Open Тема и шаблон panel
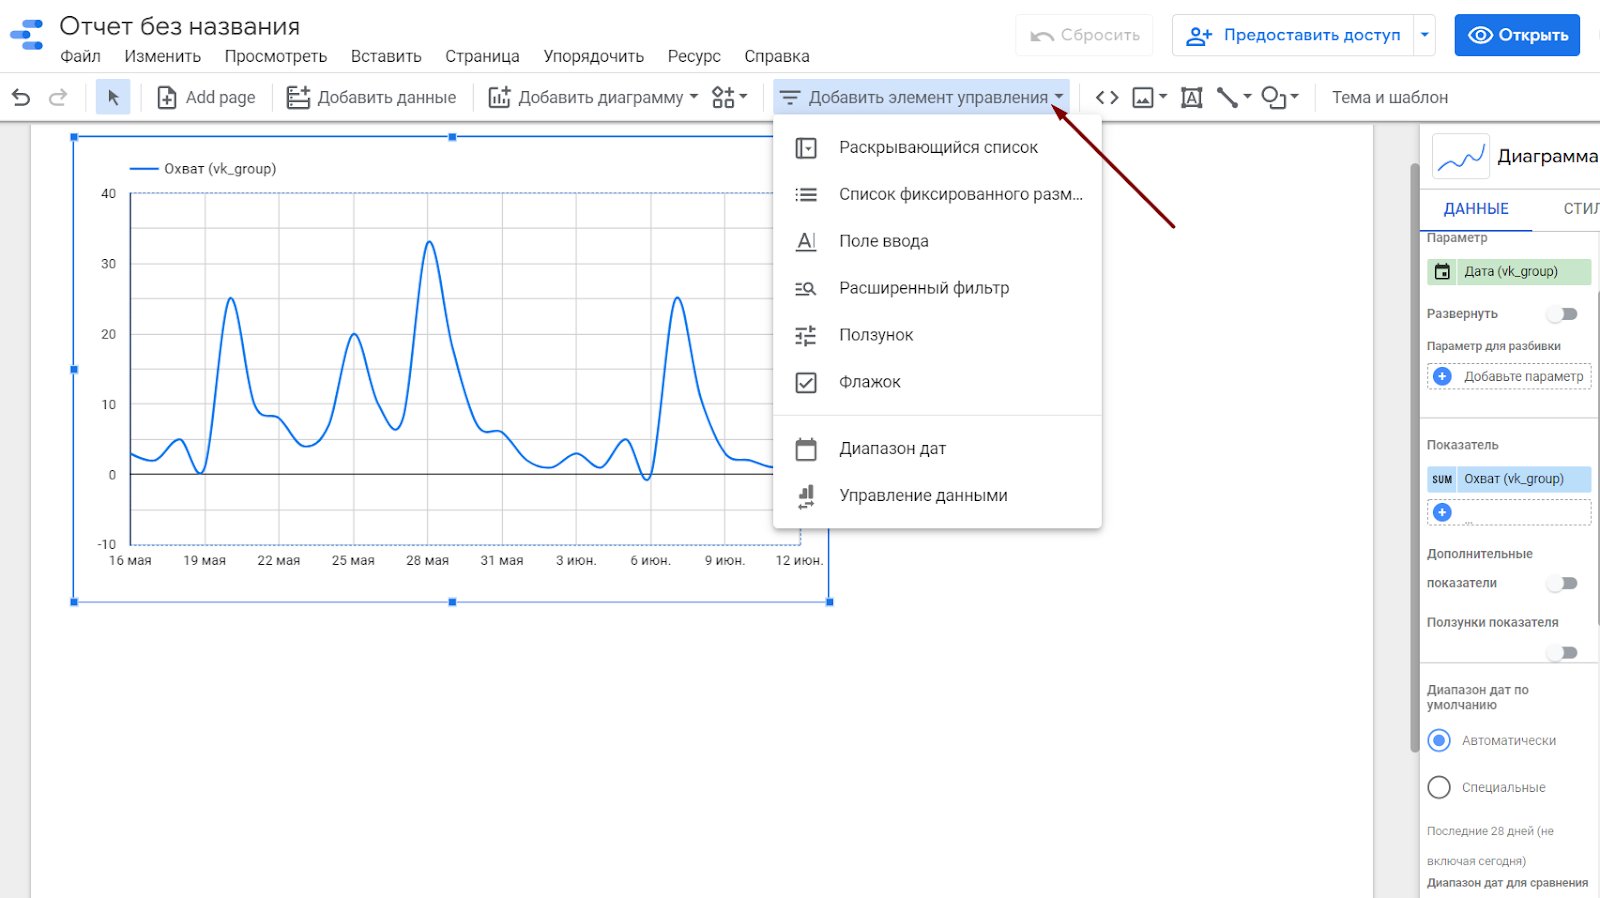The width and height of the screenshot is (1600, 898). click(1389, 97)
